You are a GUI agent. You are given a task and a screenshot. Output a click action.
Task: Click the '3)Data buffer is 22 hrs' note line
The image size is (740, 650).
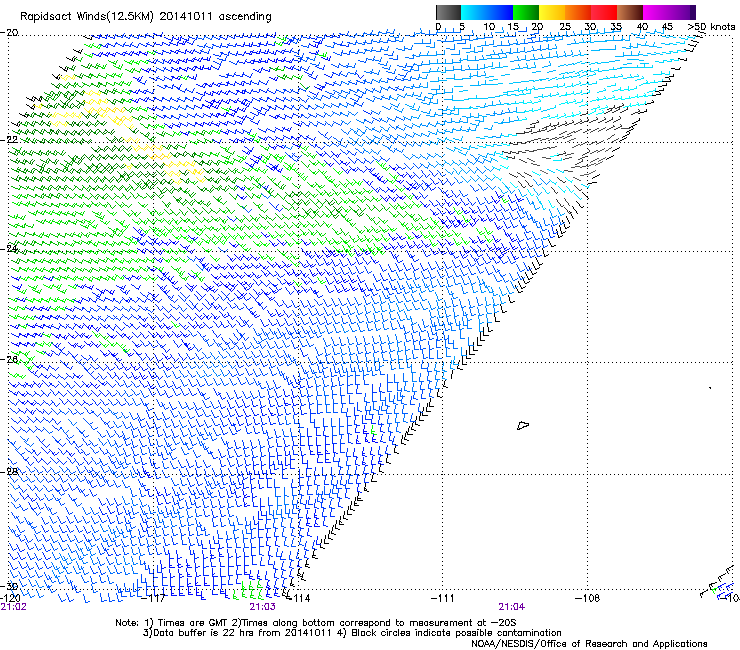pos(352,633)
